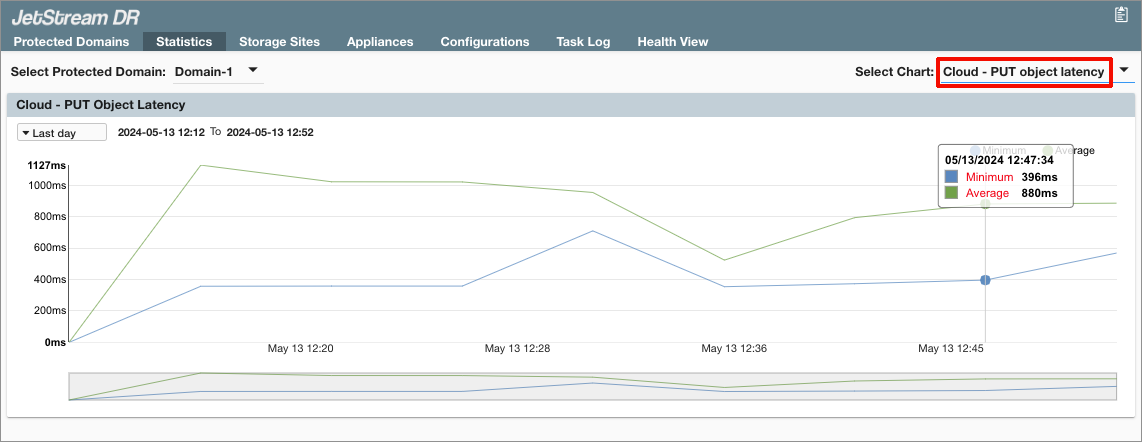Expand the Select Chart dropdown arrow
1142x442 pixels.
(1124, 71)
